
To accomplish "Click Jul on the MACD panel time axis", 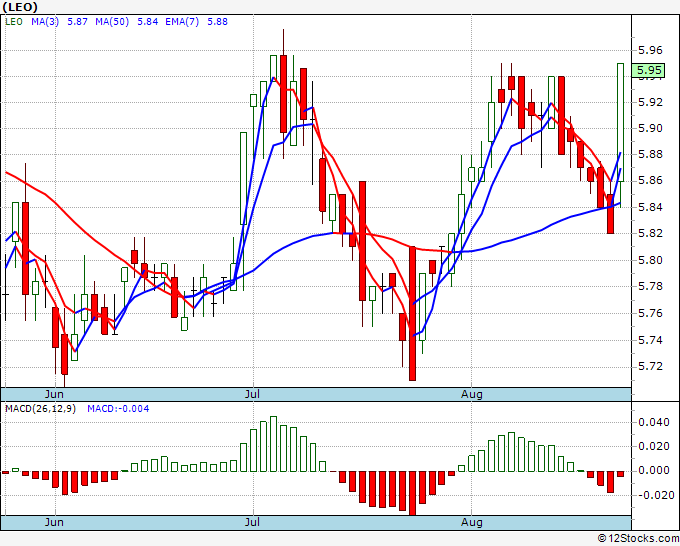I will pyautogui.click(x=252, y=522).
